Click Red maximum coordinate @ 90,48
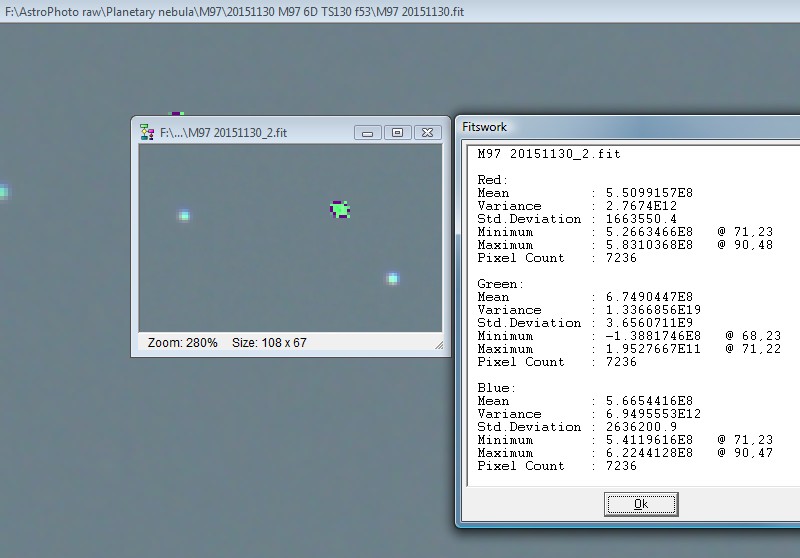The width and height of the screenshot is (800, 558). 745,245
